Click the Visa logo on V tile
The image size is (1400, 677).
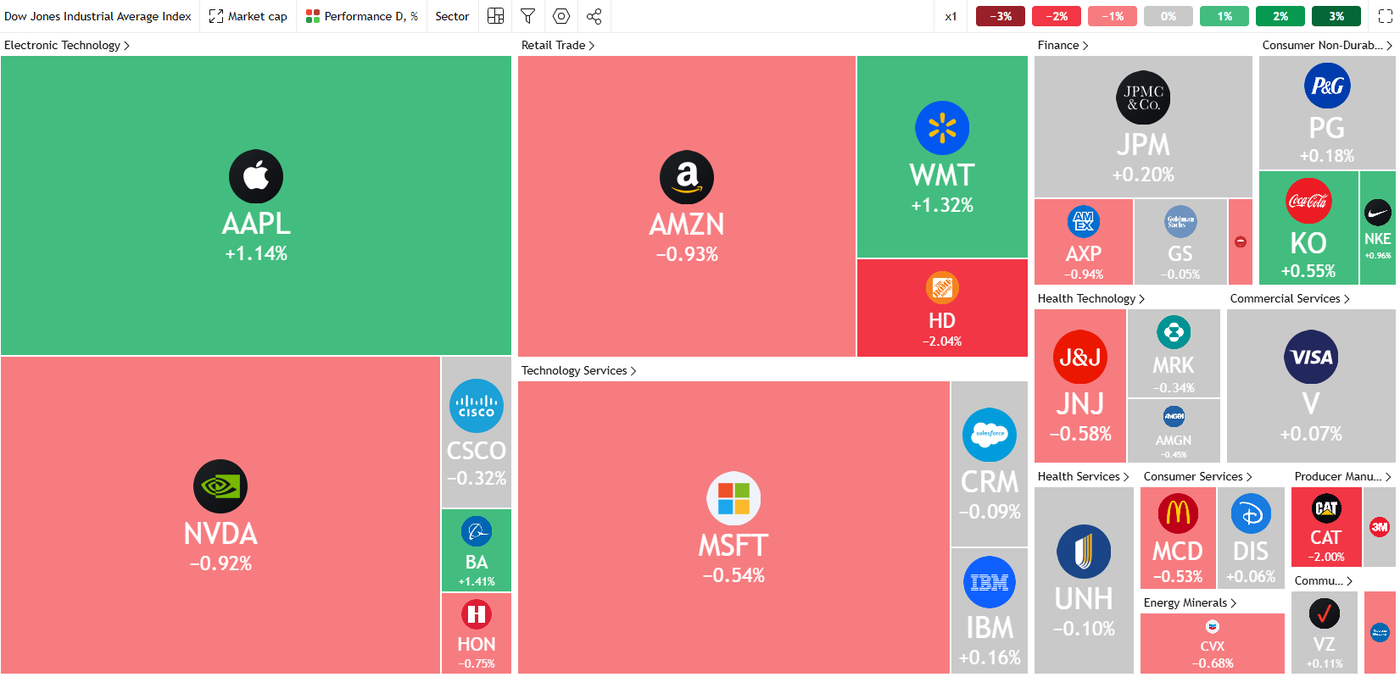click(x=1310, y=357)
